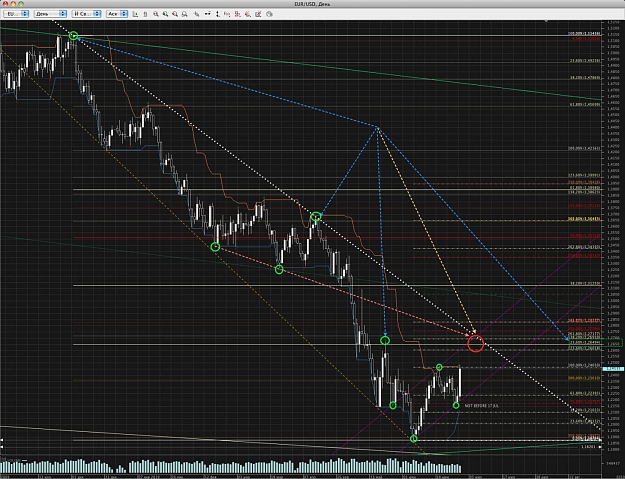Click the first magnifier zoom icon
Screen dimensions: 625x479
tap(156, 14)
